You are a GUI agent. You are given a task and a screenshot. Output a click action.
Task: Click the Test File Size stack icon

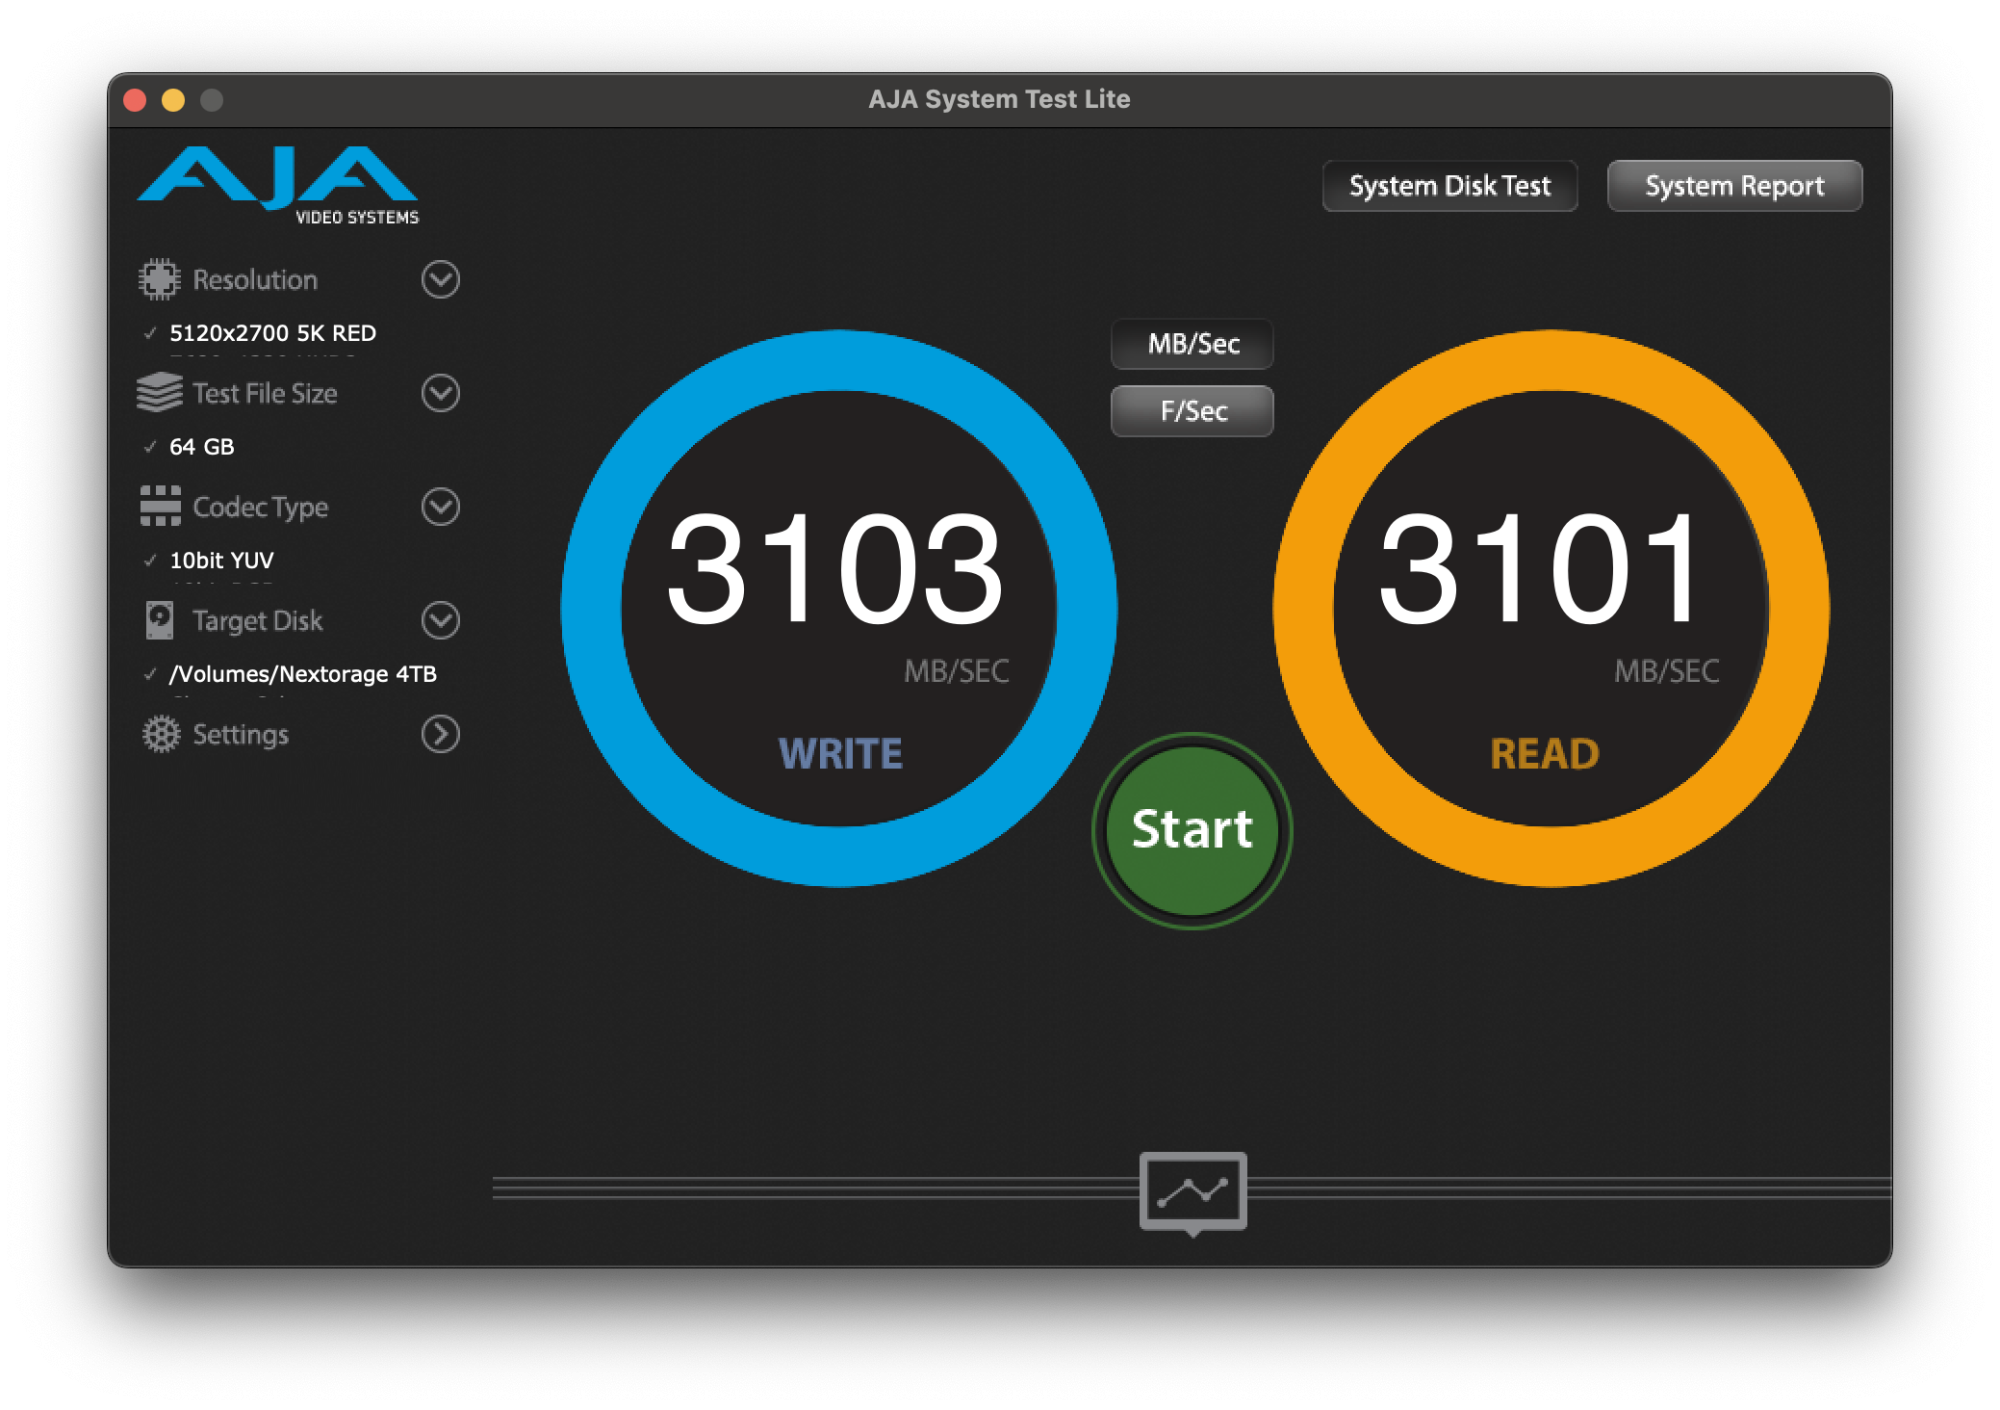159,393
